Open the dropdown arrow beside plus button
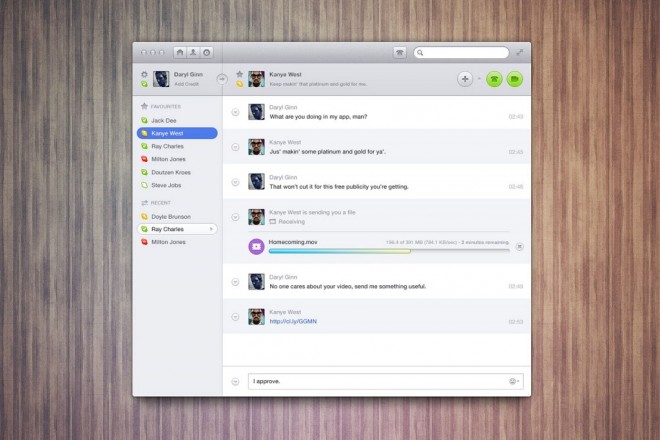Viewport: 660px width, 440px height. click(479, 78)
